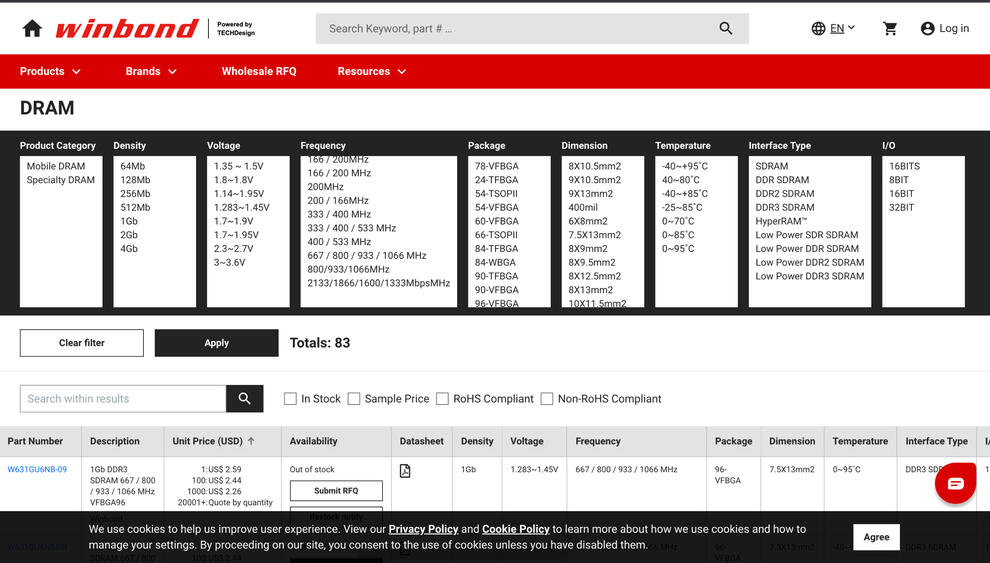This screenshot has height=563, width=990.
Task: Click the search-within-results magnifier button
Action: pos(245,399)
